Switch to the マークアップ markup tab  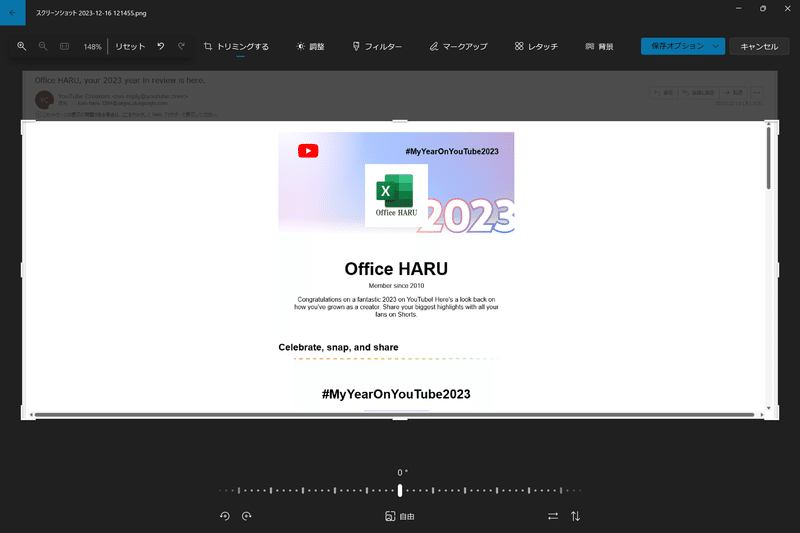pyautogui.click(x=458, y=46)
